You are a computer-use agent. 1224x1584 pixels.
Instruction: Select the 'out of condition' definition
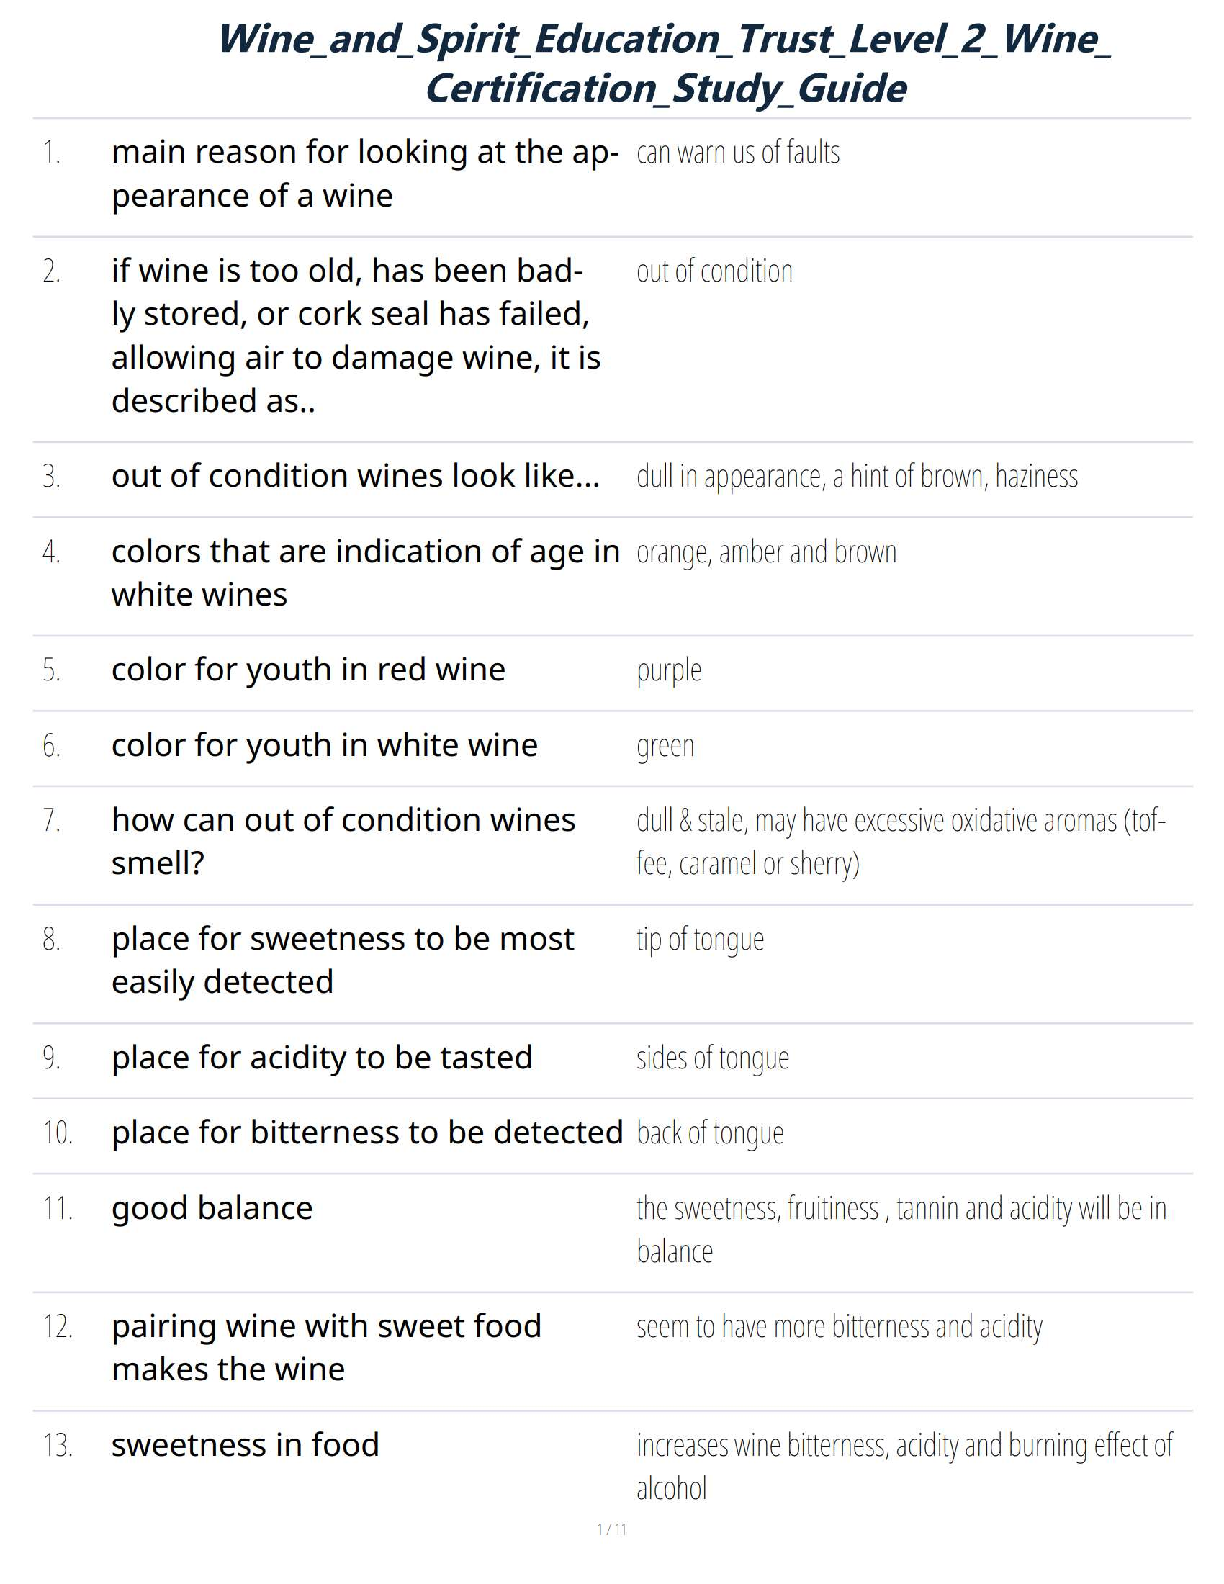pyautogui.click(x=714, y=271)
